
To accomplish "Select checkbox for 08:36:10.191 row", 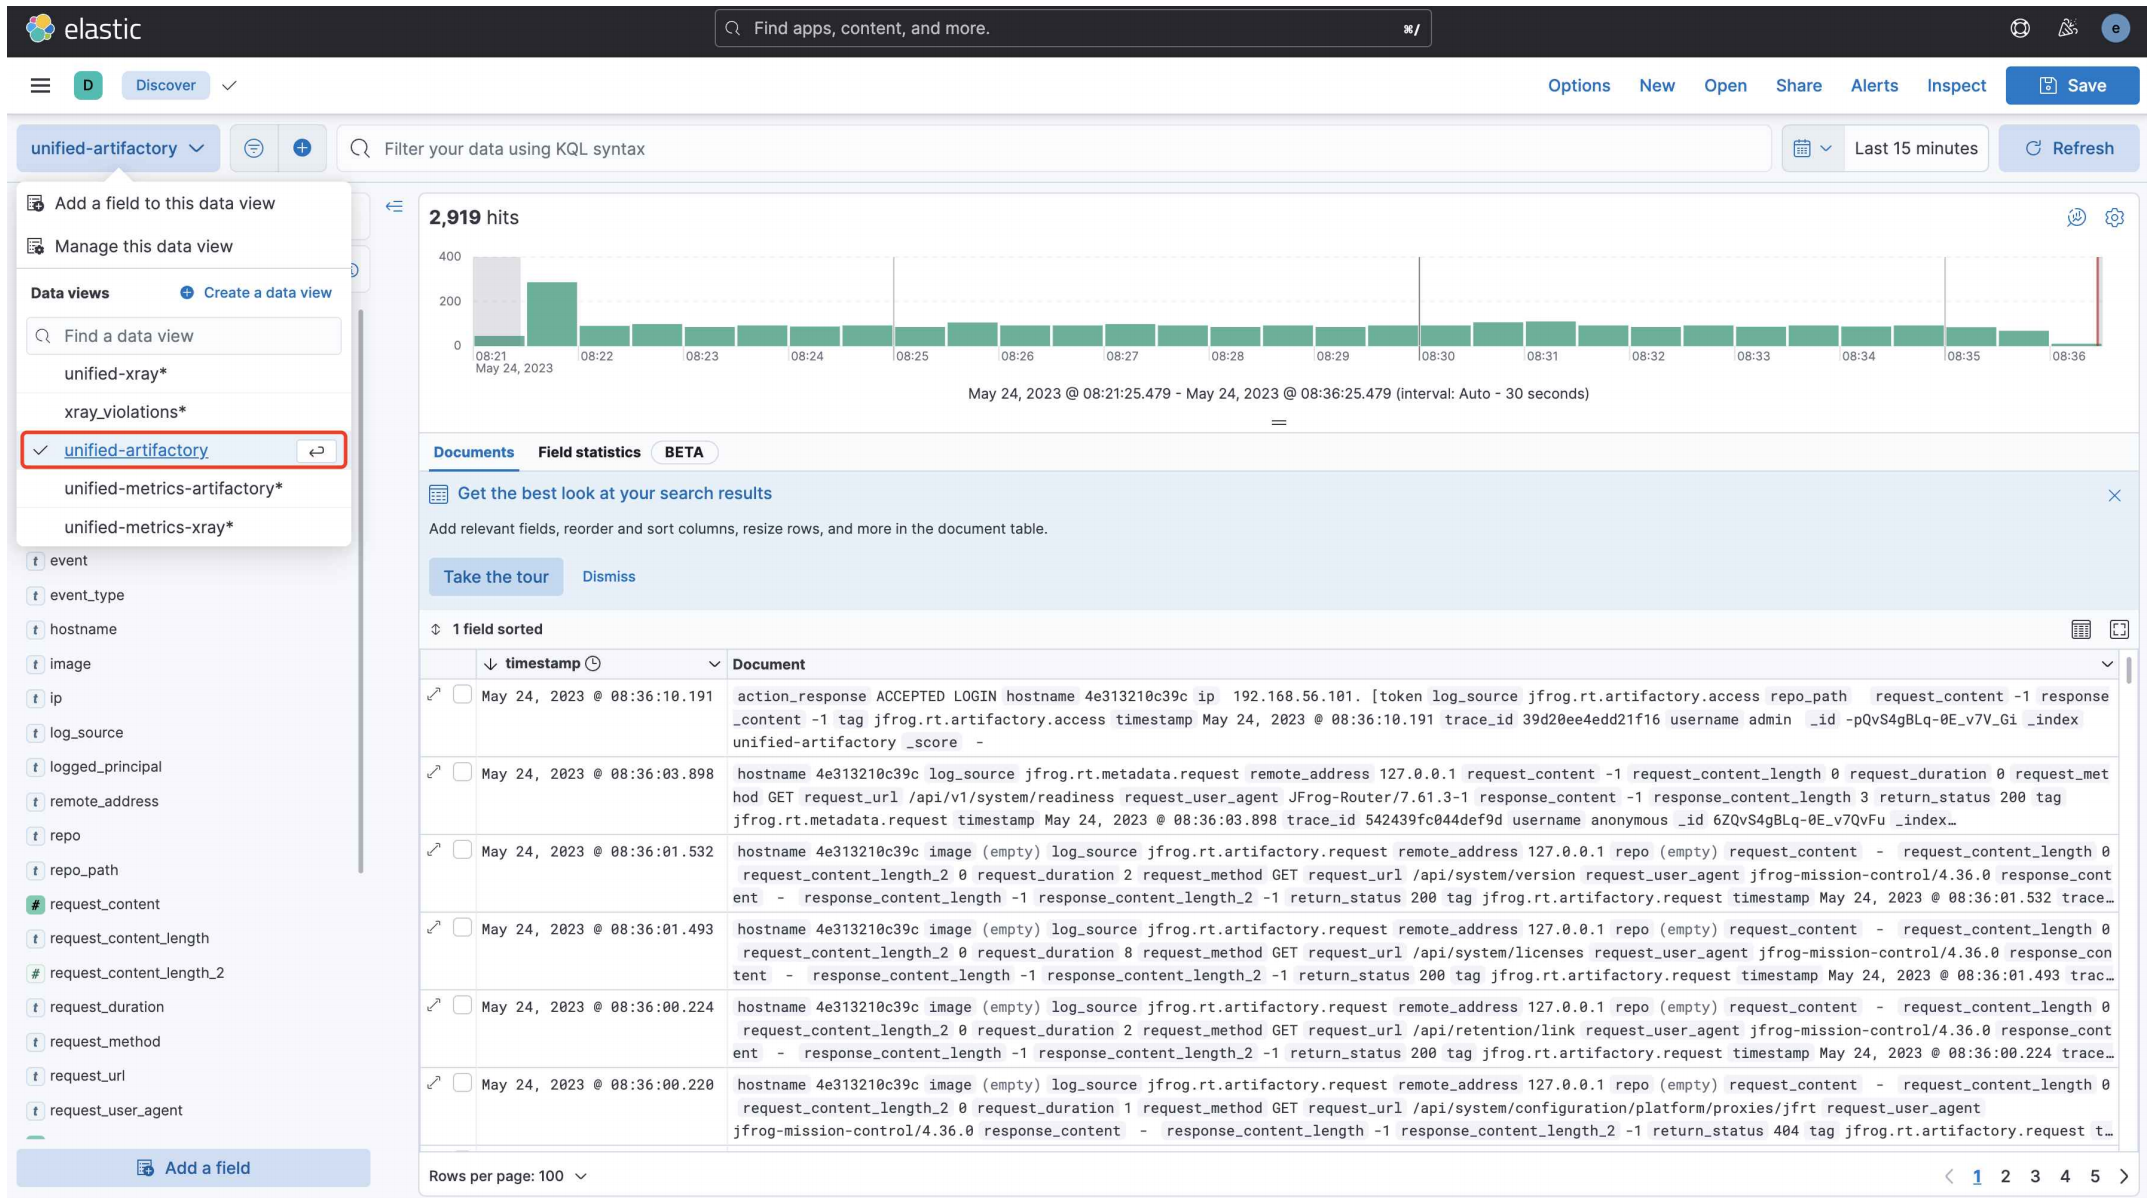I will click(462, 694).
